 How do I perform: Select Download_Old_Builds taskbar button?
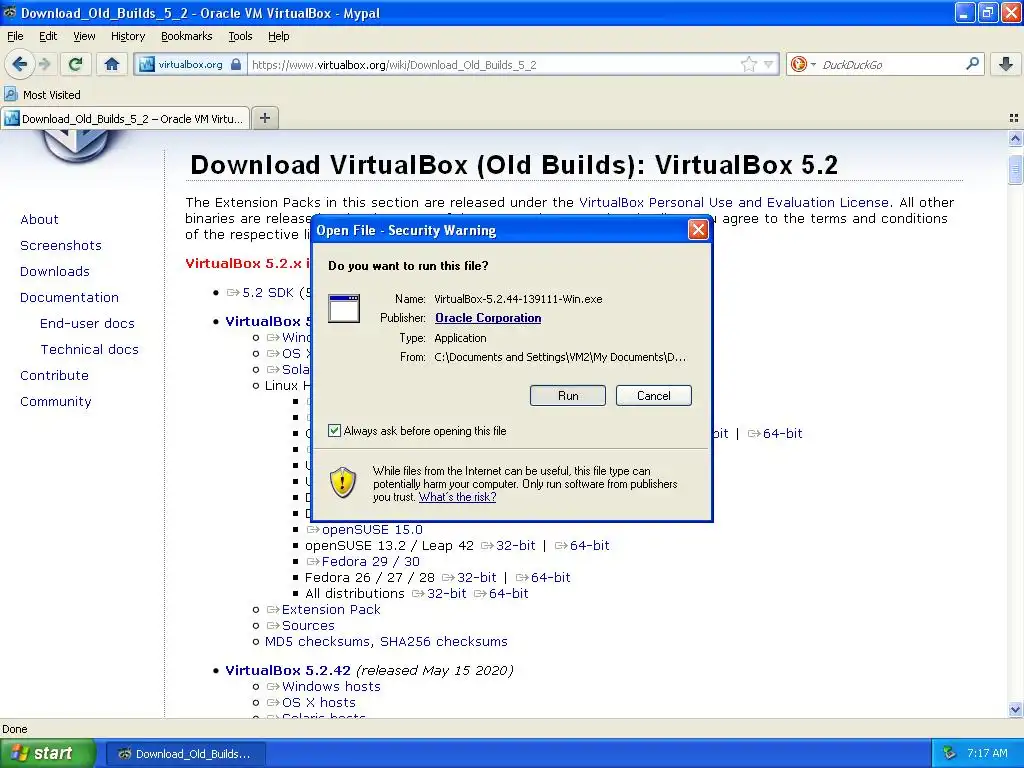[185, 754]
